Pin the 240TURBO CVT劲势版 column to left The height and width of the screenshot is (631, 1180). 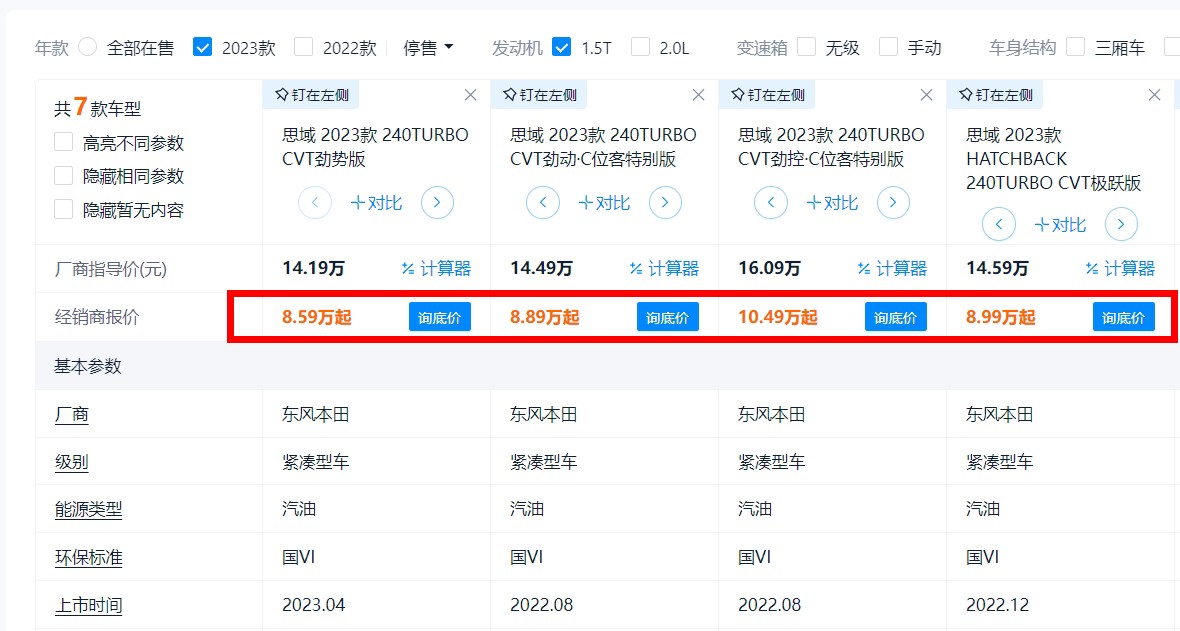pos(313,94)
